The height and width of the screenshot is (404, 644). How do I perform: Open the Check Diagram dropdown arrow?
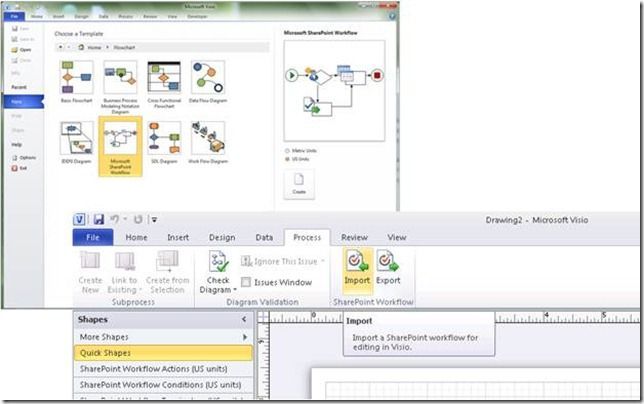click(x=235, y=290)
